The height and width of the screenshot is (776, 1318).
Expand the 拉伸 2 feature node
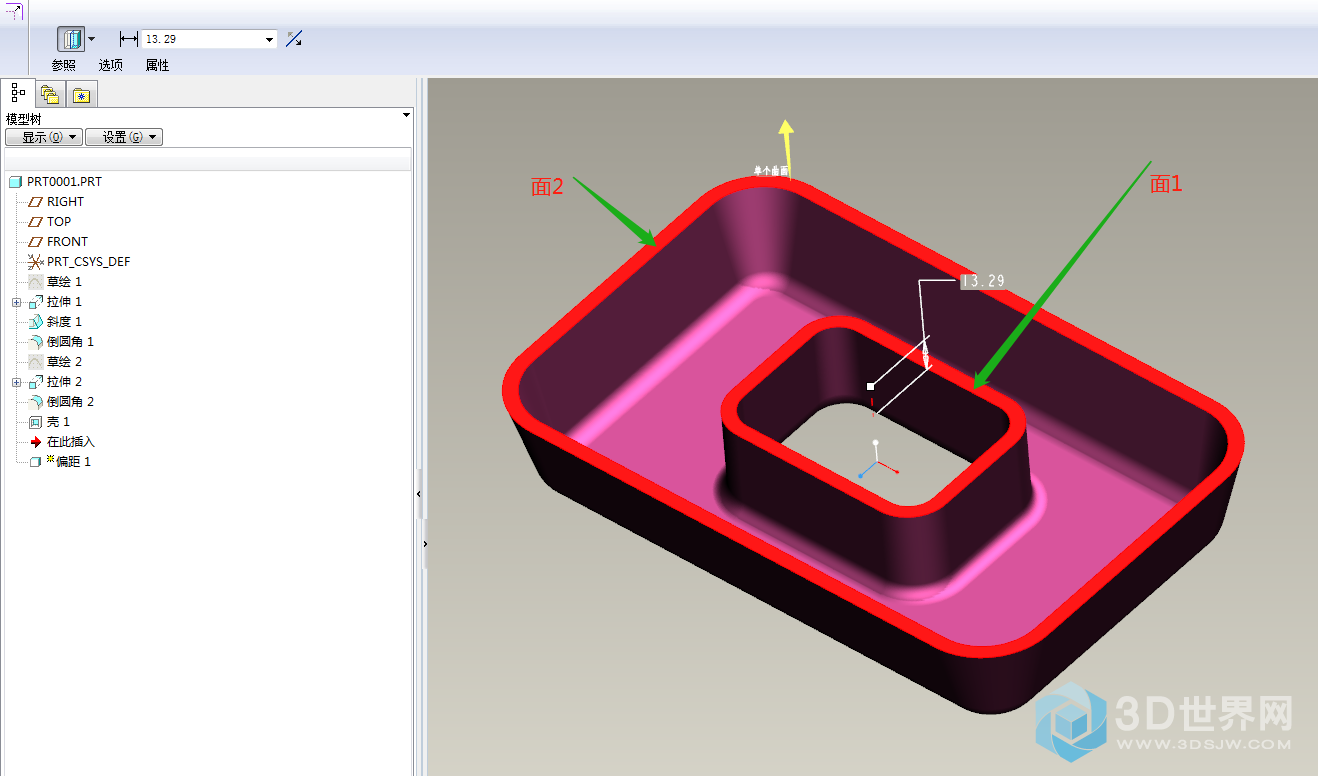pos(16,382)
